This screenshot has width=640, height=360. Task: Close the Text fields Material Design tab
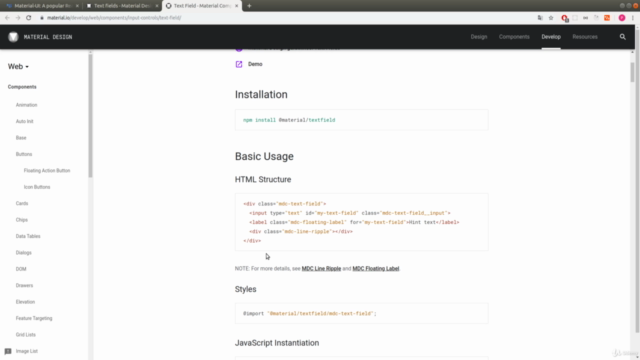click(157, 6)
